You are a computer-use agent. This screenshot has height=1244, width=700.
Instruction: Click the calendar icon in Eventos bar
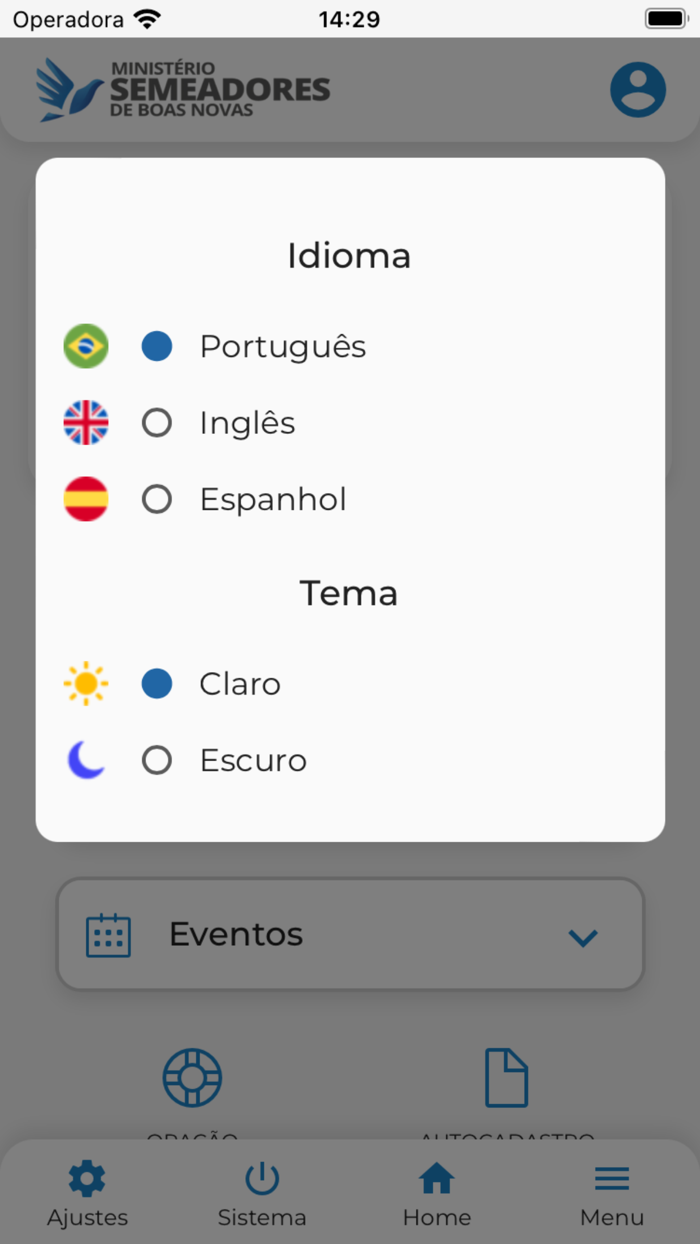pyautogui.click(x=107, y=933)
